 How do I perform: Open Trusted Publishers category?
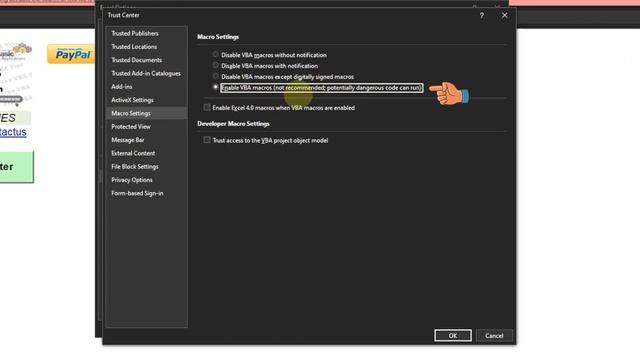[147, 33]
